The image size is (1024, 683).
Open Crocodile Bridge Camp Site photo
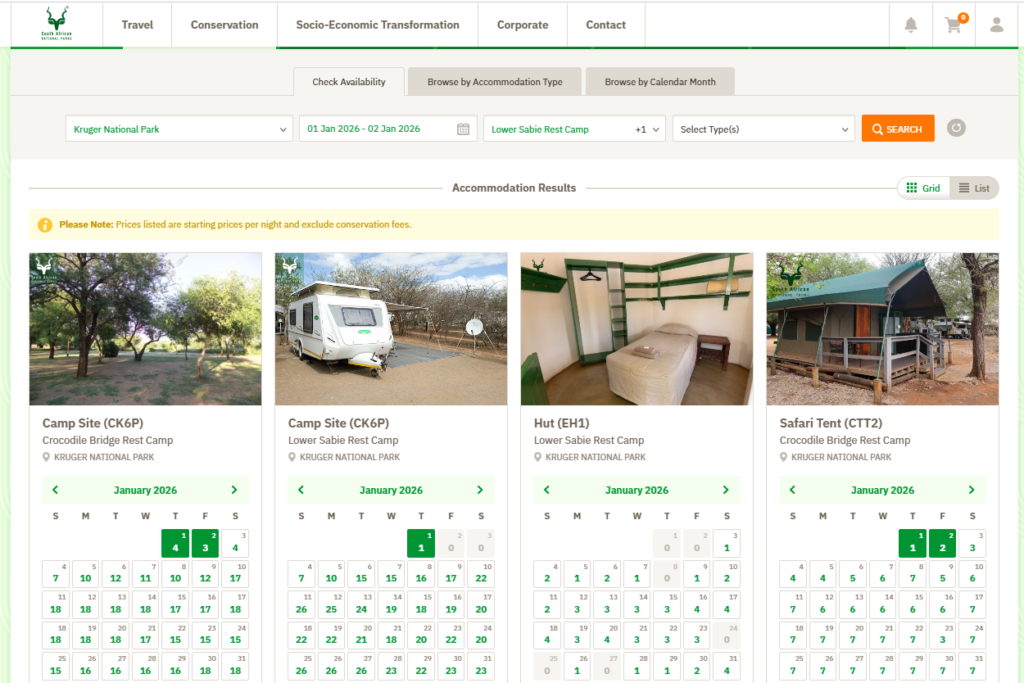click(x=145, y=329)
